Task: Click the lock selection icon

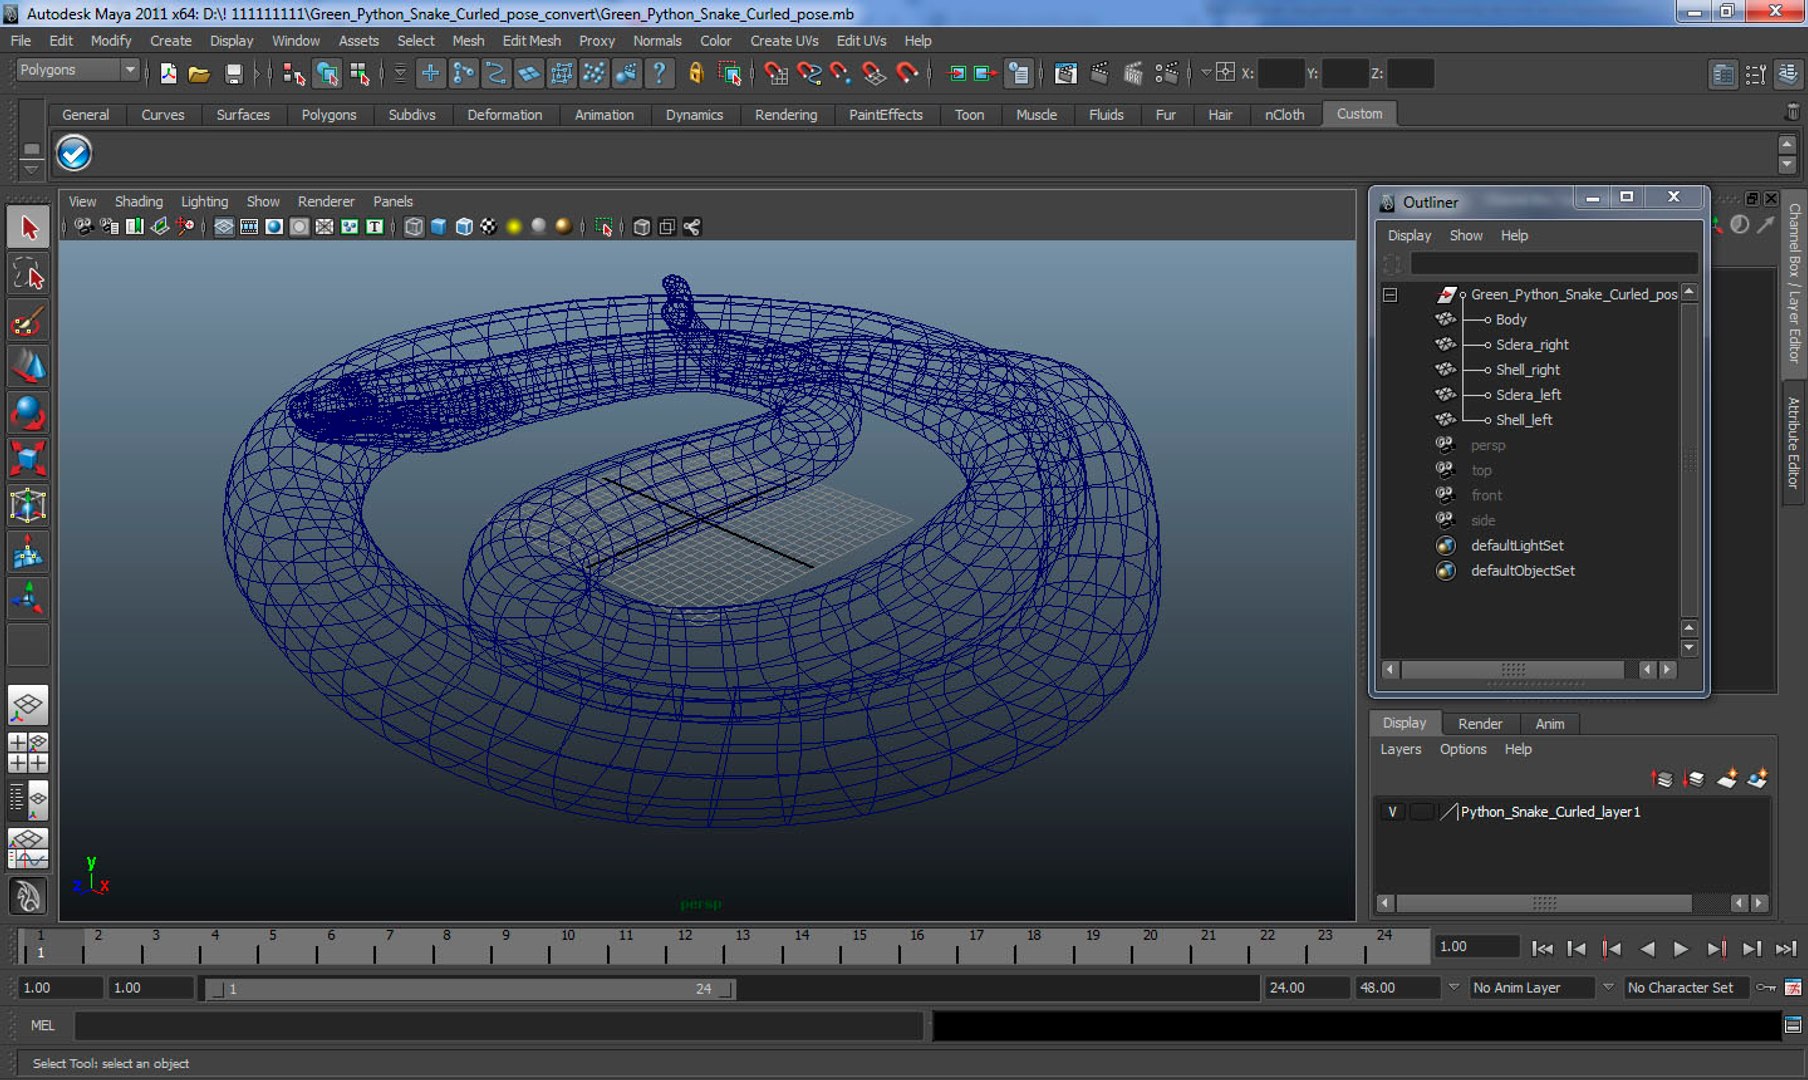Action: [696, 73]
